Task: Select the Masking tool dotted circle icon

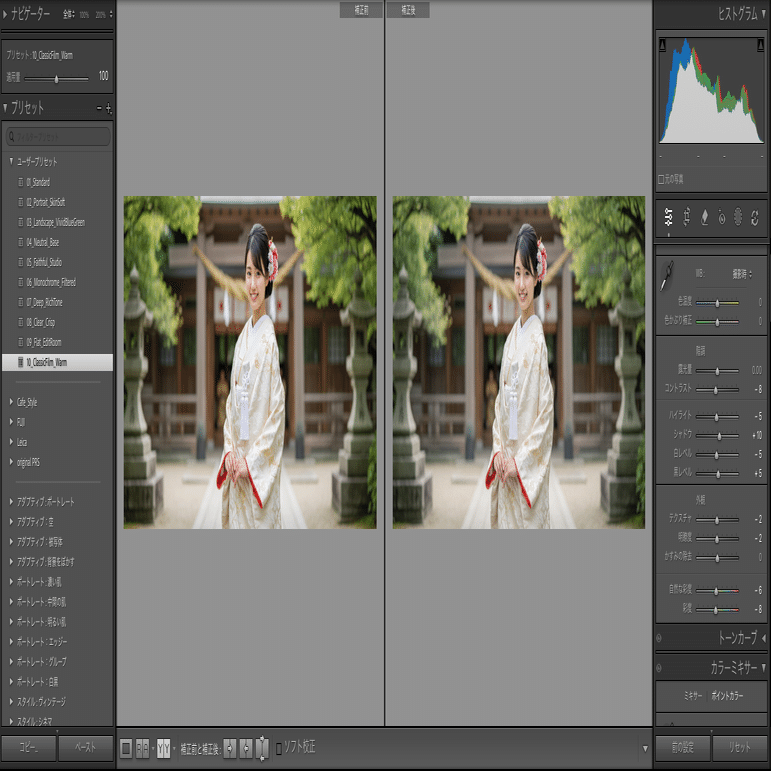Action: pyautogui.click(x=738, y=217)
